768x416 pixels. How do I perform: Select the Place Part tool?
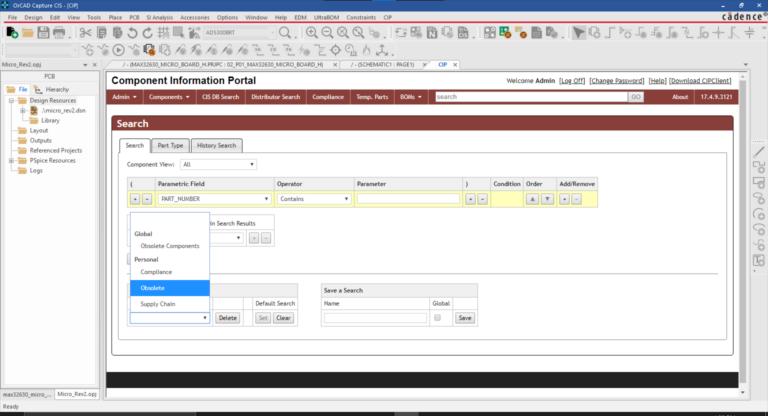594,33
